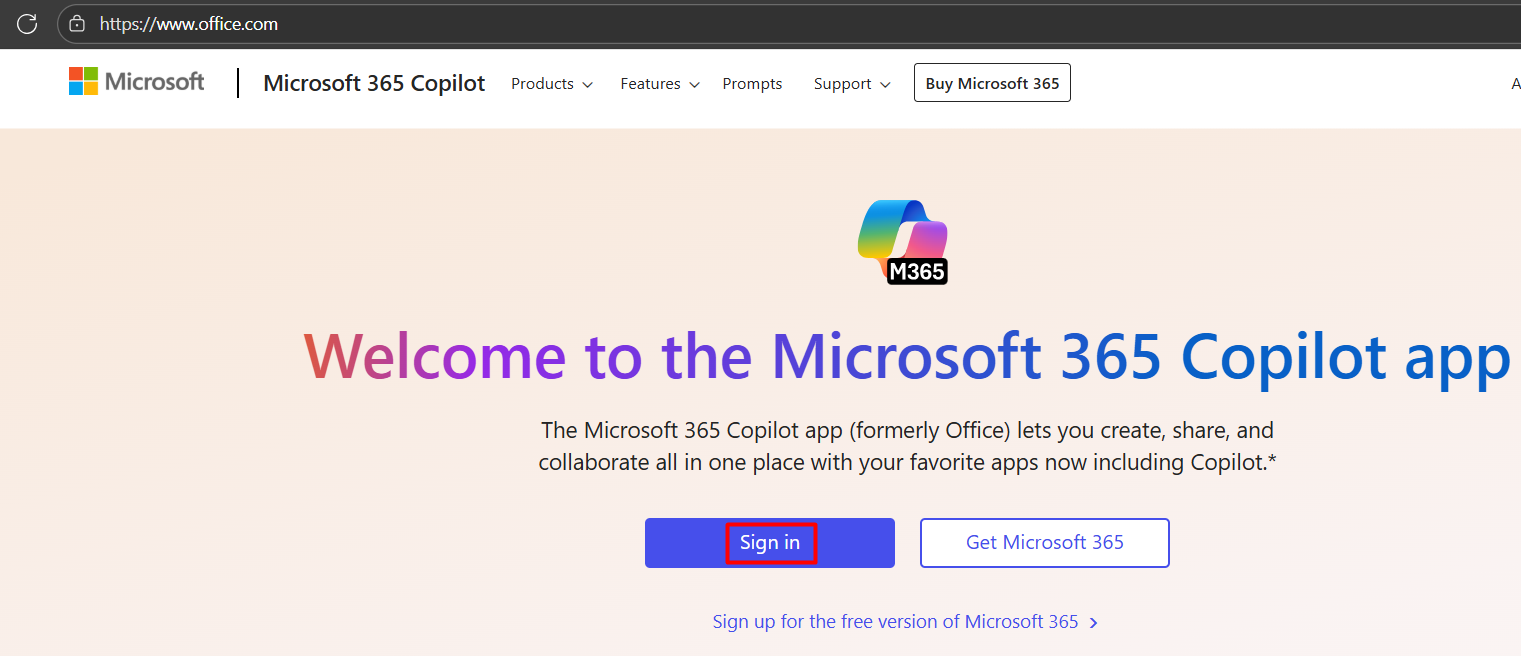Click the description paragraph mentioning formerly Office
Screen dimensions: 1521x656
pos(907,446)
